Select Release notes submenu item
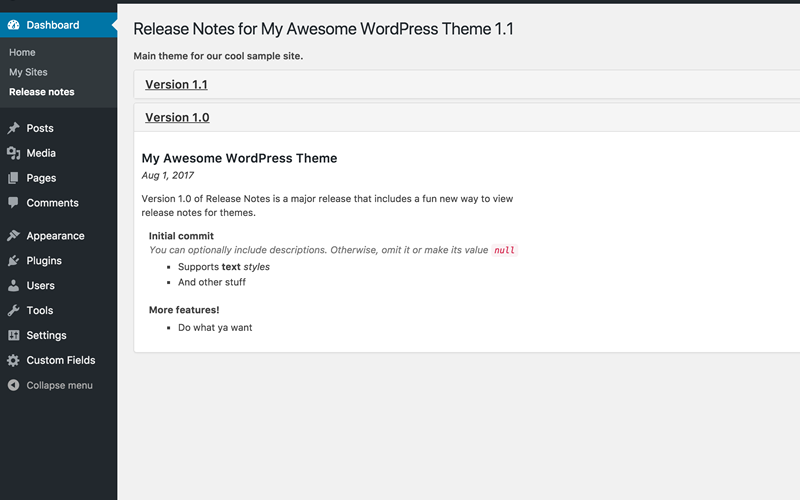 [42, 92]
